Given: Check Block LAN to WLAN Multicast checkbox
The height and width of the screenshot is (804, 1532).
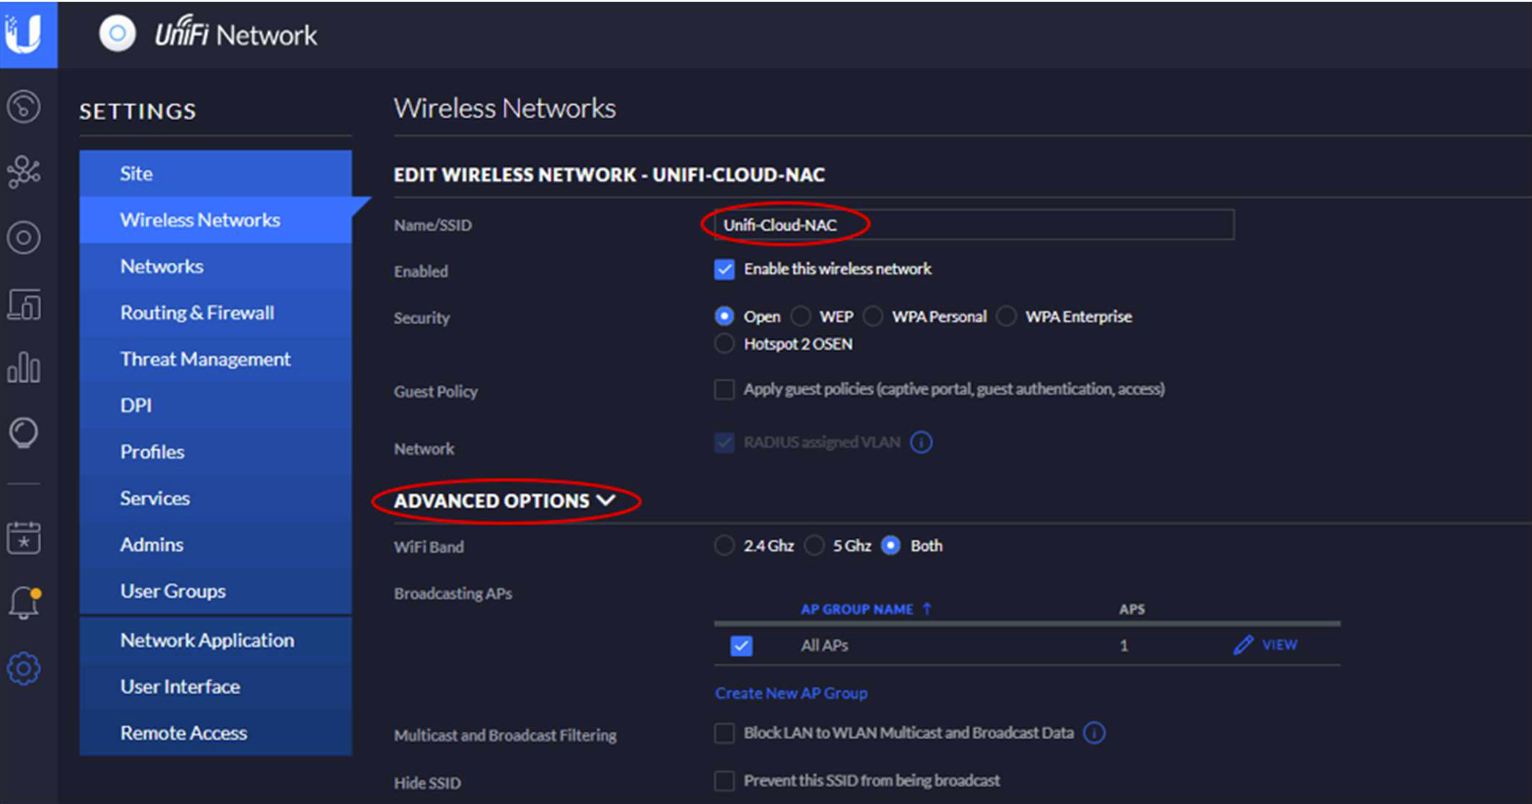Looking at the screenshot, I should 725,734.
